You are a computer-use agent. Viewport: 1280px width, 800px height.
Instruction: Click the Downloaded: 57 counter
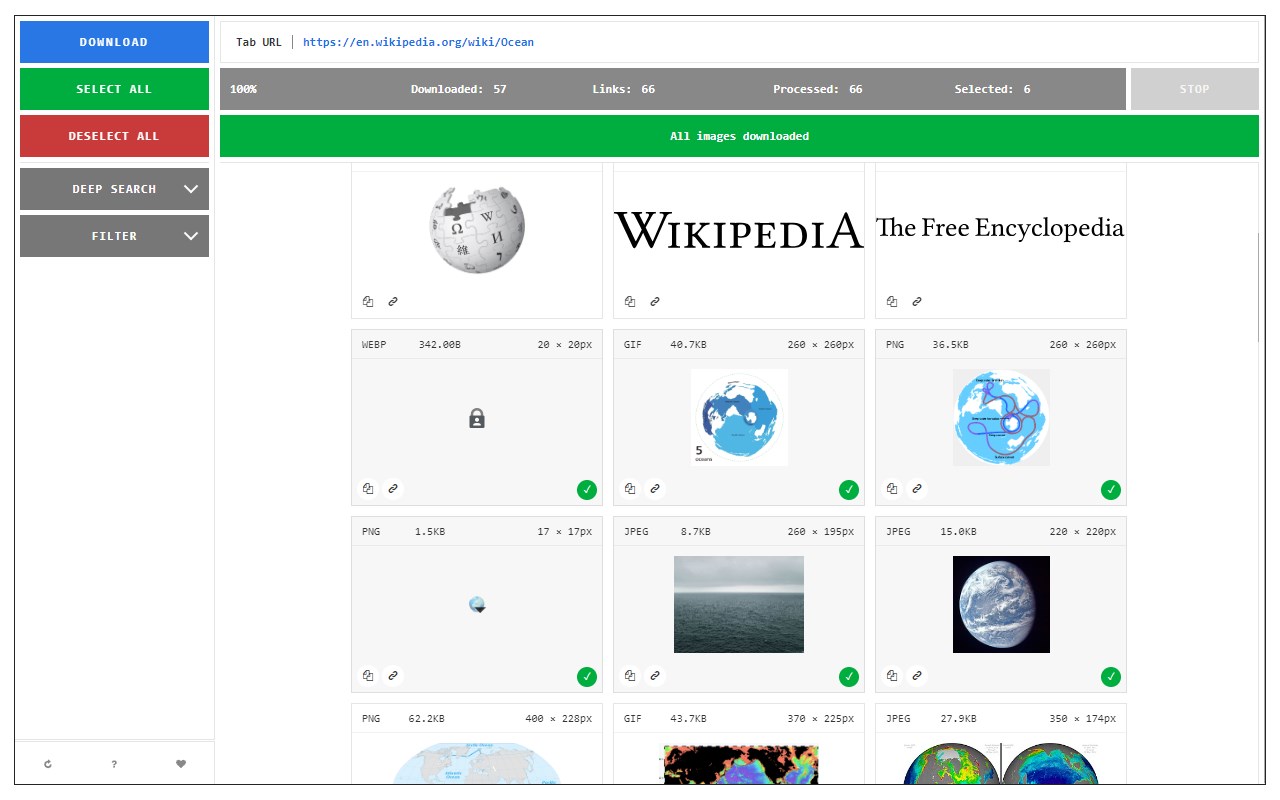point(459,89)
